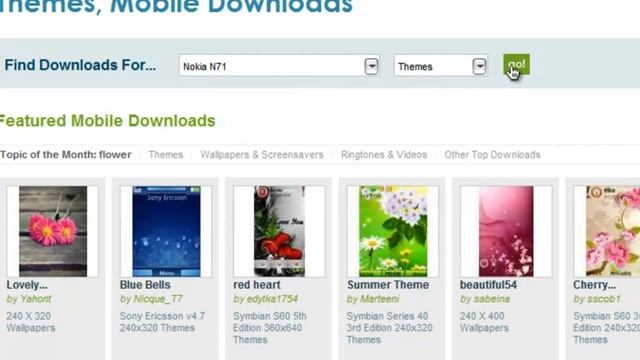Click the Cherry... title link
This screenshot has width=640, height=360.
tap(594, 285)
